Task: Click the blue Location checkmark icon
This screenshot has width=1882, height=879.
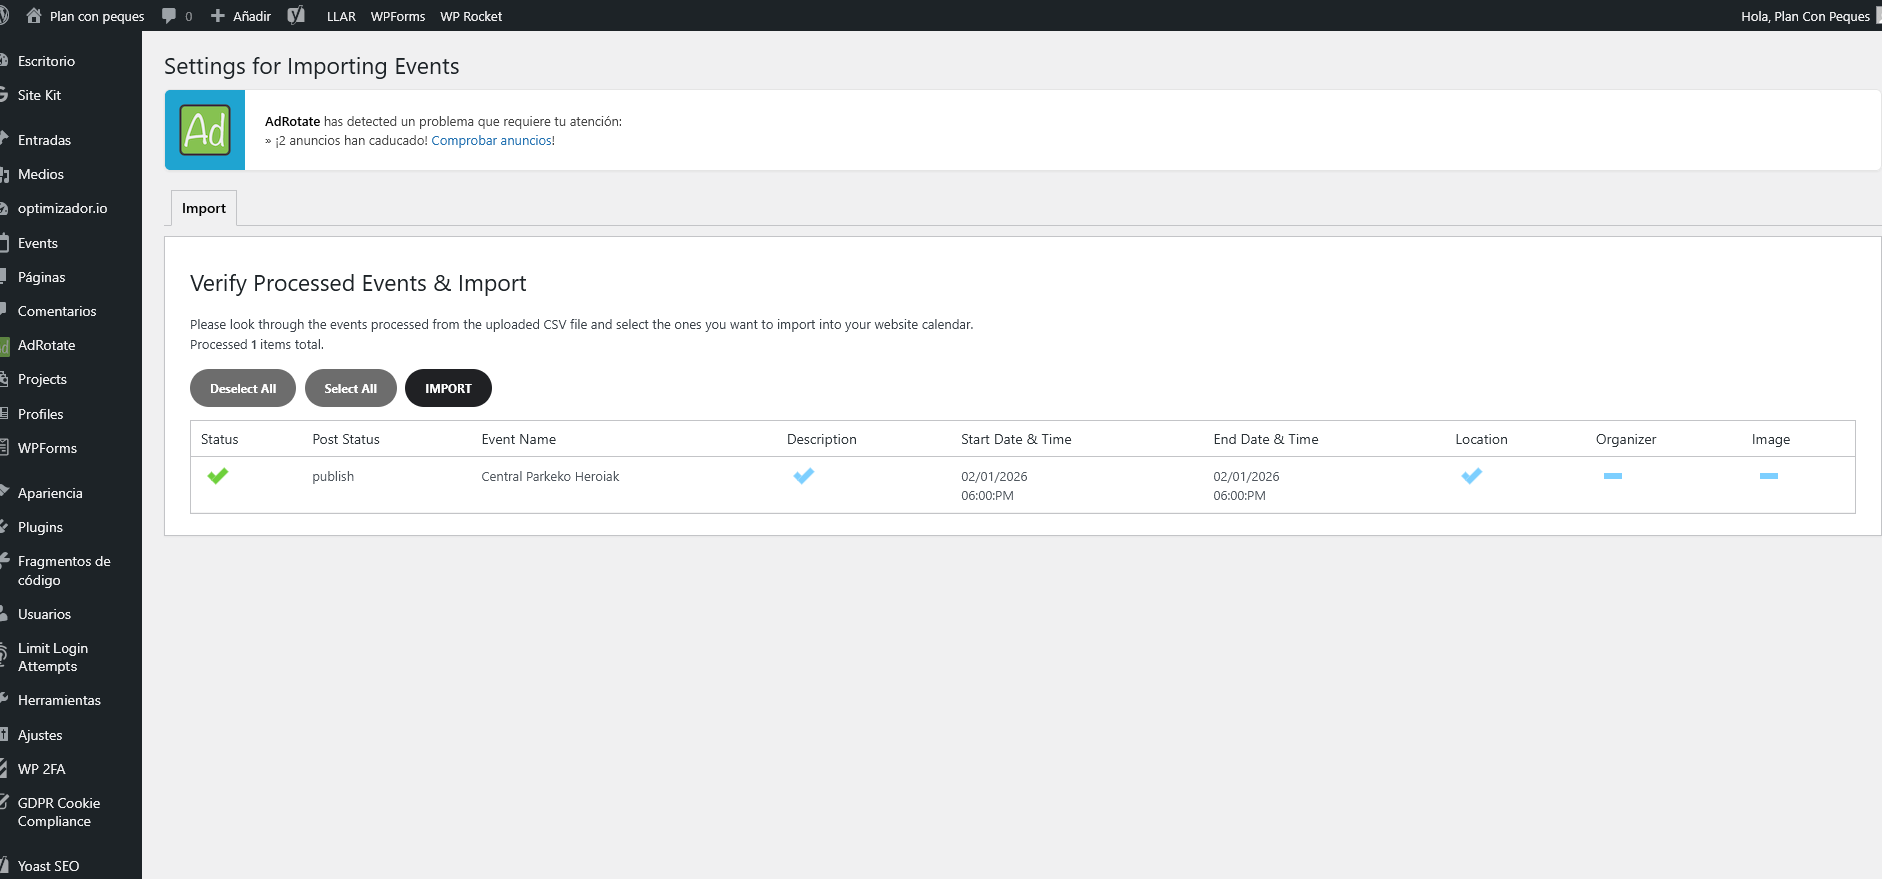Action: (x=1471, y=476)
